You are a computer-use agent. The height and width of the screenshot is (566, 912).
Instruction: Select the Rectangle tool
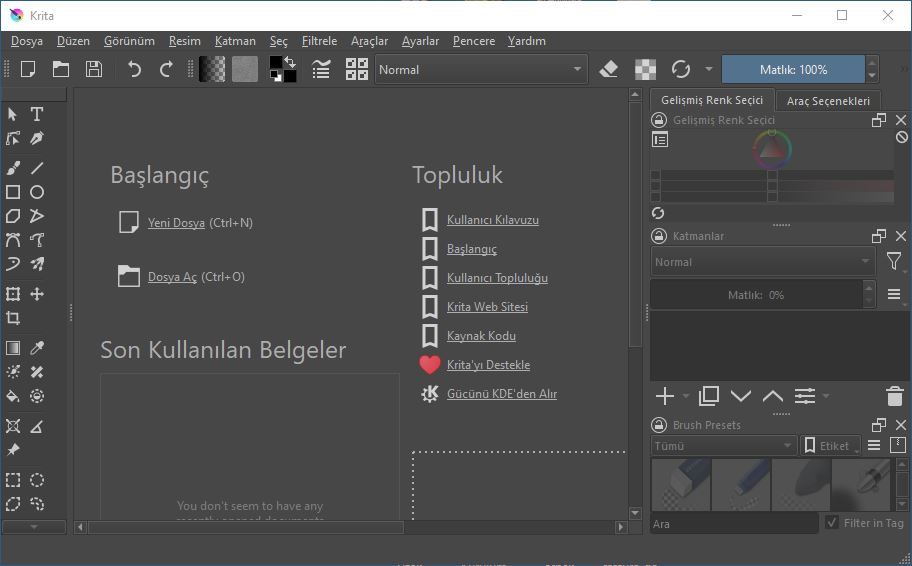[x=12, y=192]
